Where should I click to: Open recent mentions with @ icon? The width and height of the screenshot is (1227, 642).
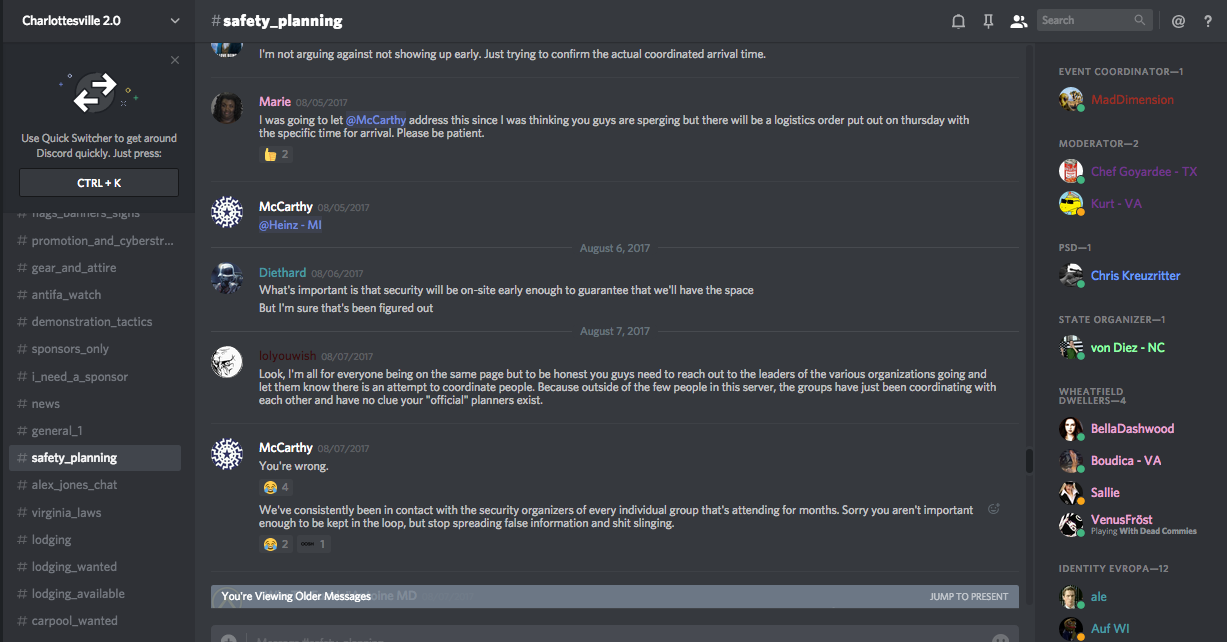1178,21
